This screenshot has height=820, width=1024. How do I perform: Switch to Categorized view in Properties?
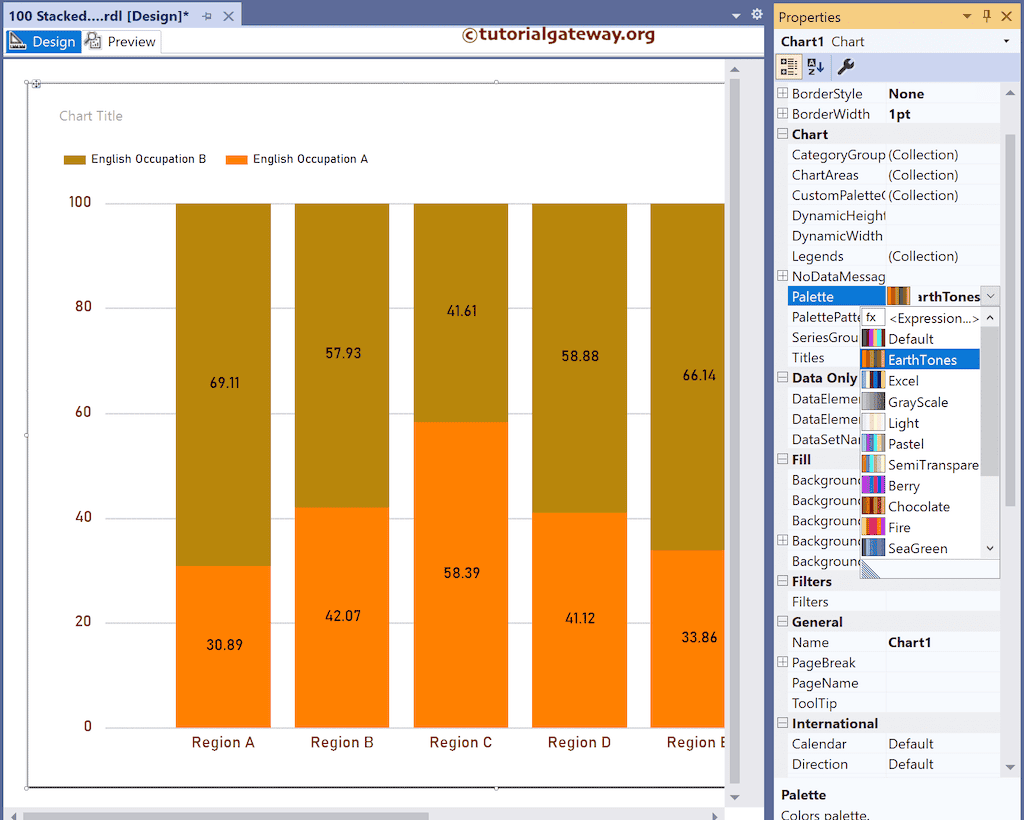(x=789, y=67)
